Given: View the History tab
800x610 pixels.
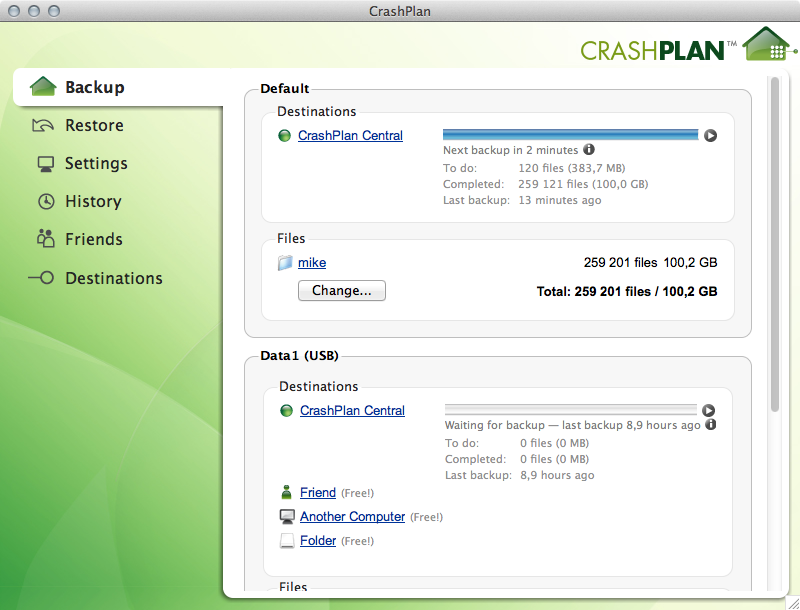Looking at the screenshot, I should [x=93, y=201].
